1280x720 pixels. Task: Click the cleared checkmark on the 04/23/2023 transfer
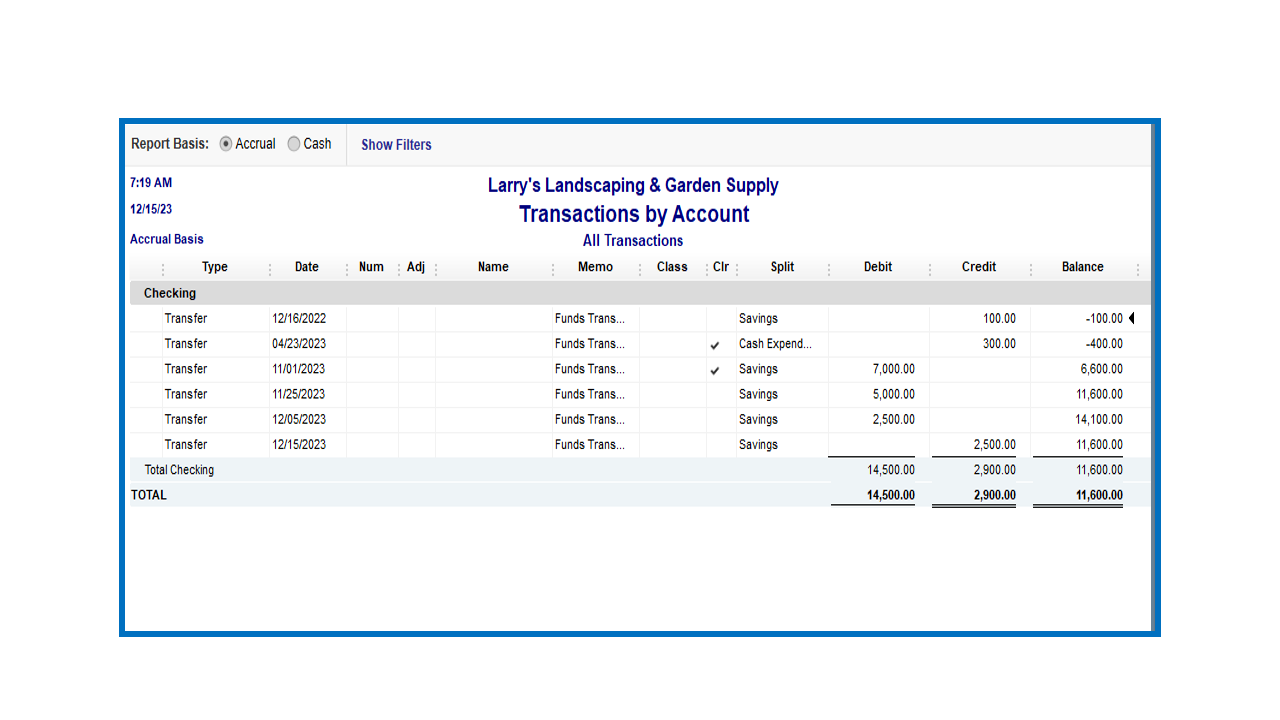click(x=716, y=344)
